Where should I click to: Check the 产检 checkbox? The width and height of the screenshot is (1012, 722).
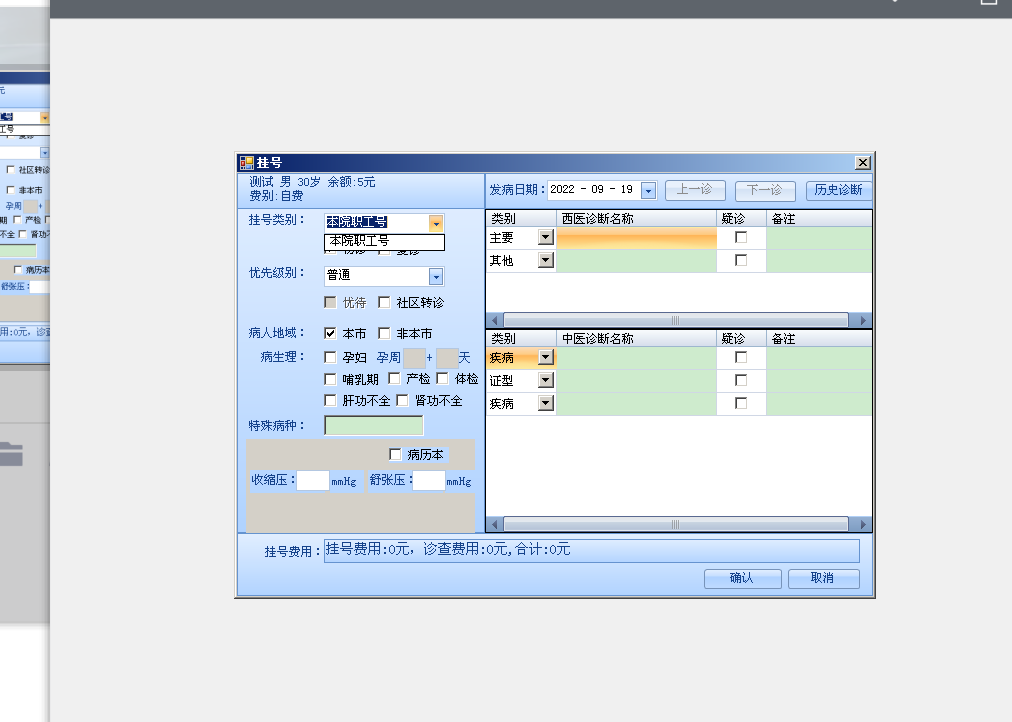pyautogui.click(x=394, y=379)
